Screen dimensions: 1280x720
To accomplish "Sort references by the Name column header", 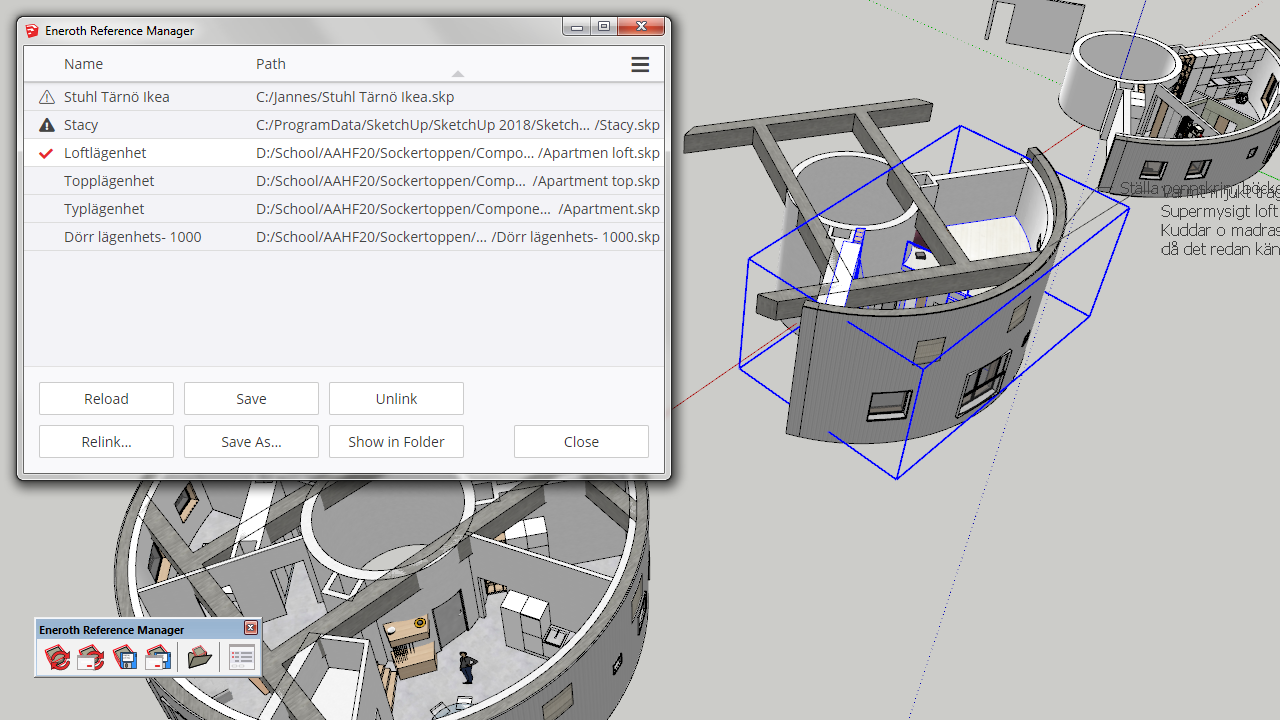I will [83, 63].
